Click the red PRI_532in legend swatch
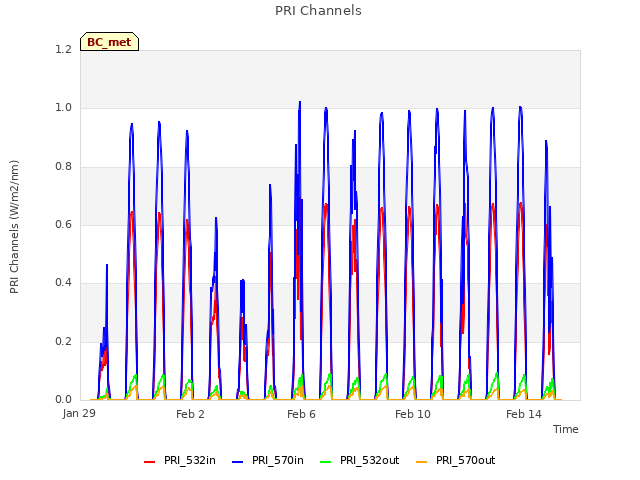 coord(149,462)
